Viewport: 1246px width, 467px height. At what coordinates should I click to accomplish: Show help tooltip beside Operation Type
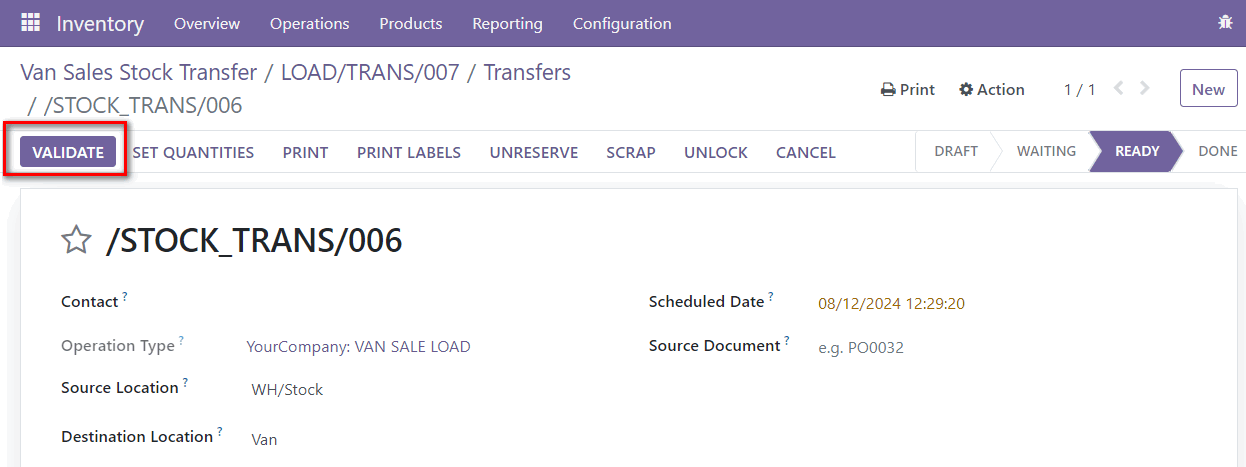coord(182,341)
